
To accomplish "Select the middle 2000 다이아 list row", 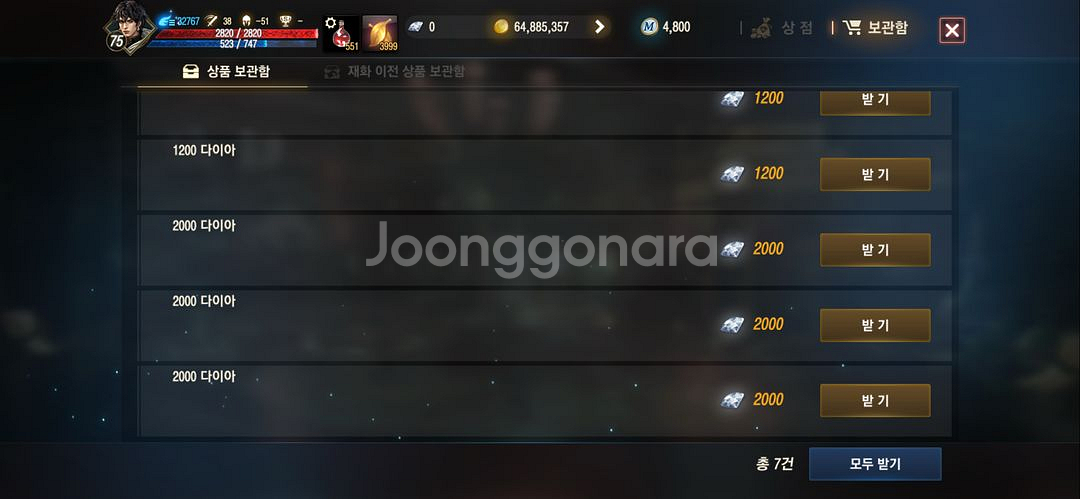I will (x=546, y=325).
